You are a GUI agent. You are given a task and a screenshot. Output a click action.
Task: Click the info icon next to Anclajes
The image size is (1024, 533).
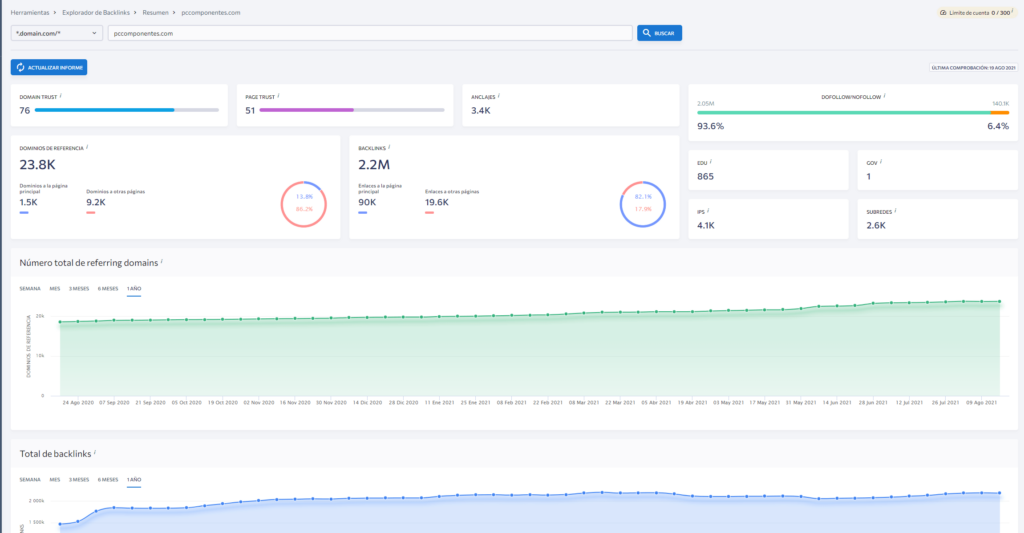(x=499, y=95)
